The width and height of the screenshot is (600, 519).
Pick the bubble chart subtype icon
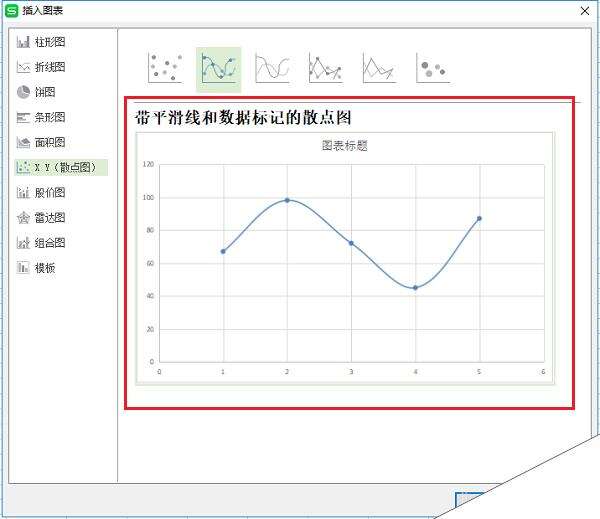(433, 68)
